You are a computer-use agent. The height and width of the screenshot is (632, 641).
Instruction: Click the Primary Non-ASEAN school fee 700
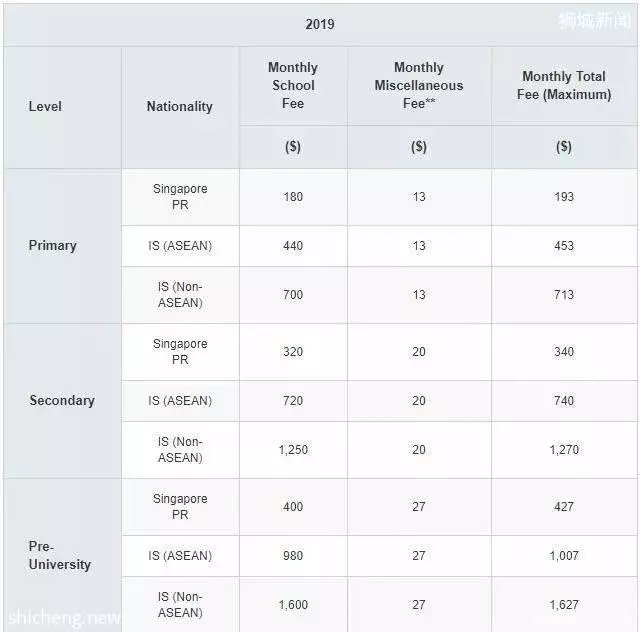point(293,295)
